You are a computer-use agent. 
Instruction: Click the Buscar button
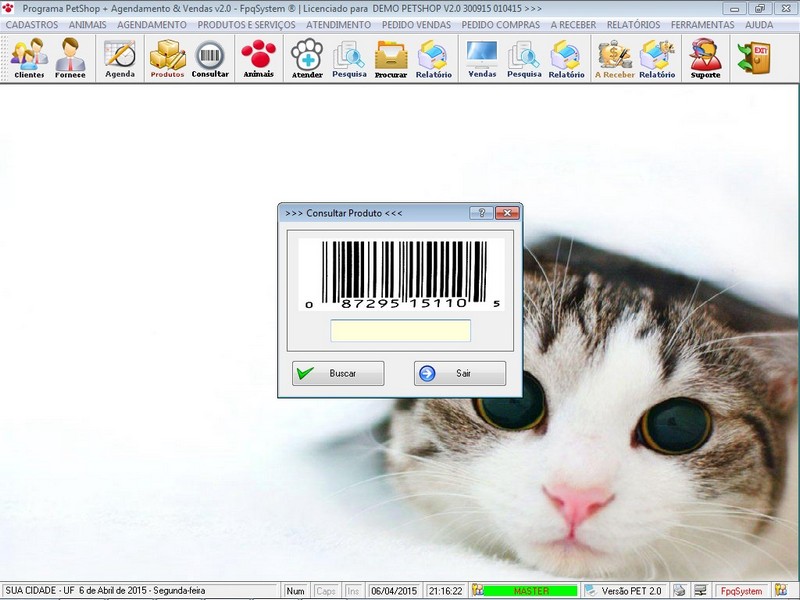click(338, 373)
